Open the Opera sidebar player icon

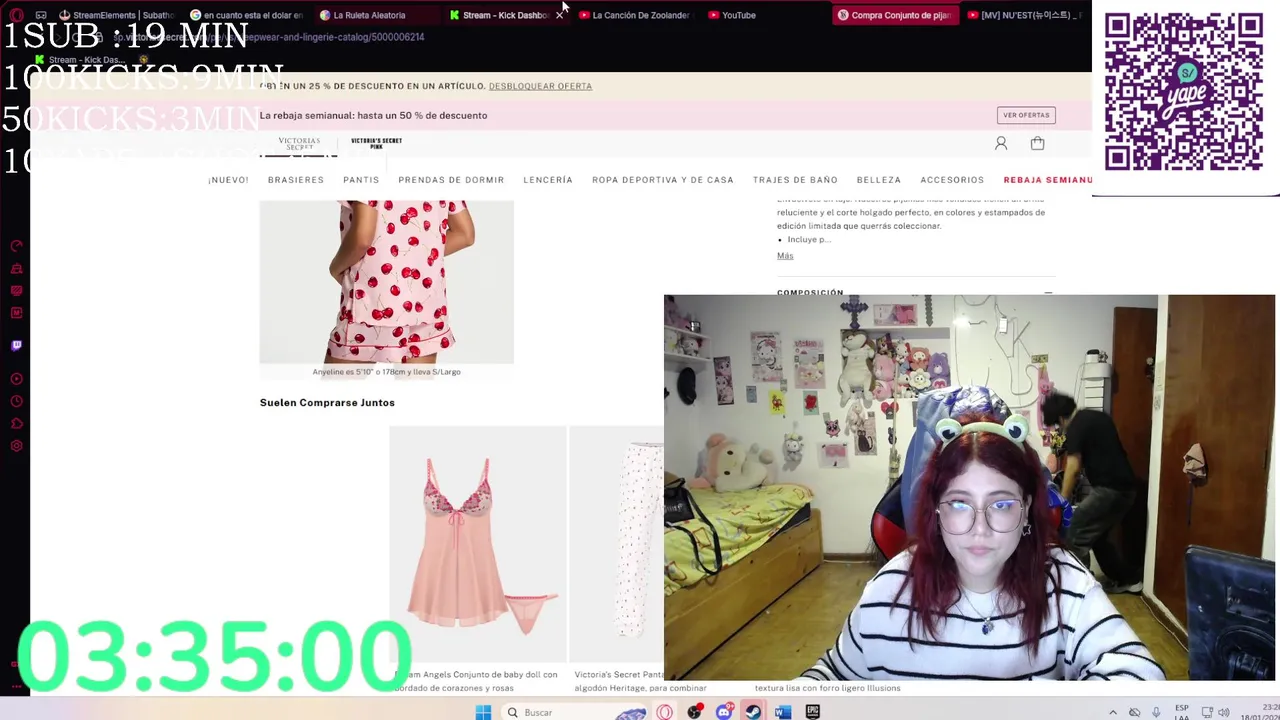16,379
